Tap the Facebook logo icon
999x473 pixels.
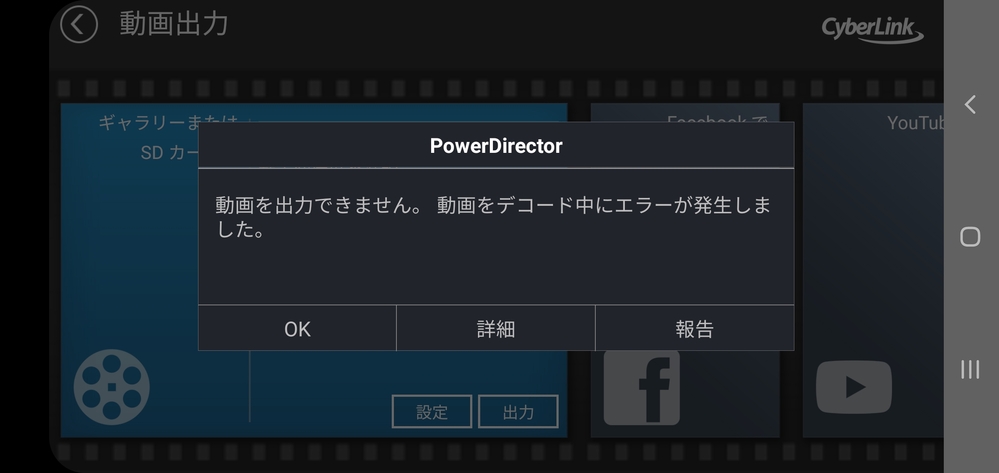coord(642,388)
